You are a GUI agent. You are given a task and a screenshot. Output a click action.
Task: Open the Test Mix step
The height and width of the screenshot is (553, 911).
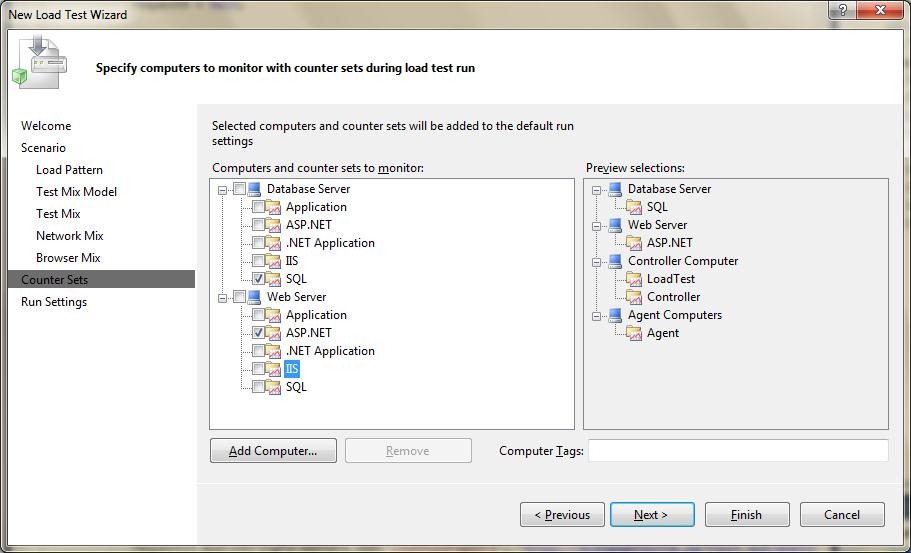click(58, 214)
